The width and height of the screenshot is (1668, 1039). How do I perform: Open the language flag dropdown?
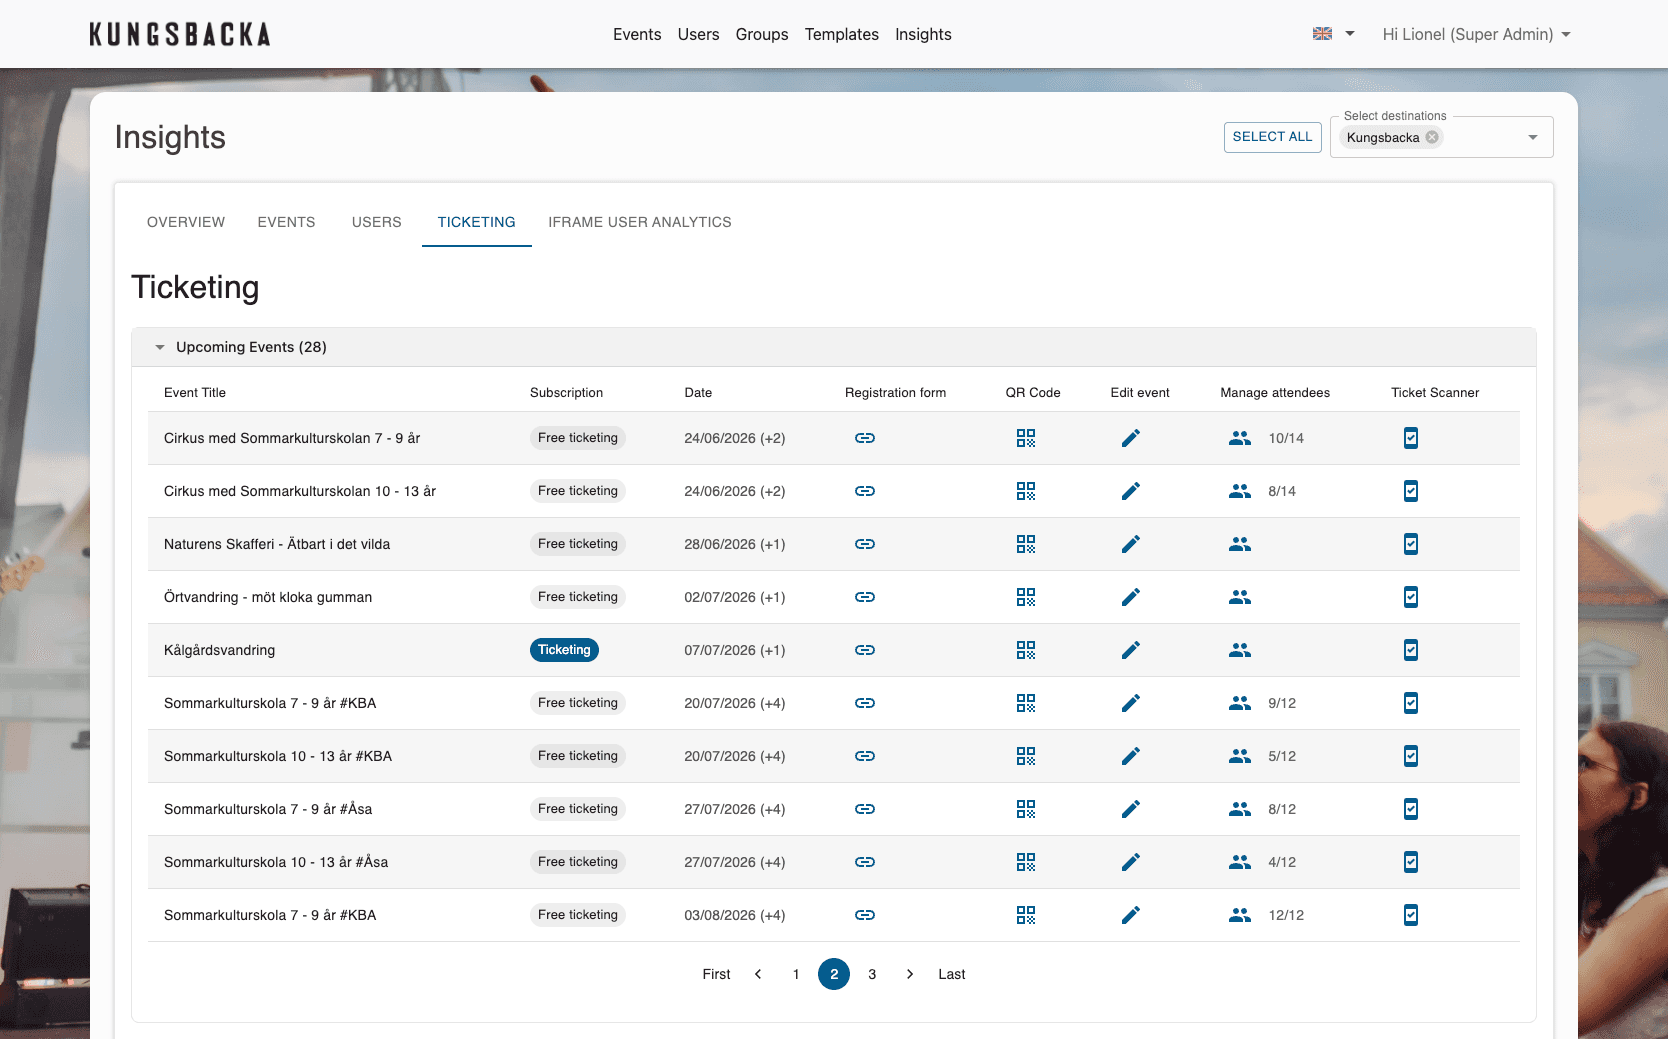(x=1333, y=34)
